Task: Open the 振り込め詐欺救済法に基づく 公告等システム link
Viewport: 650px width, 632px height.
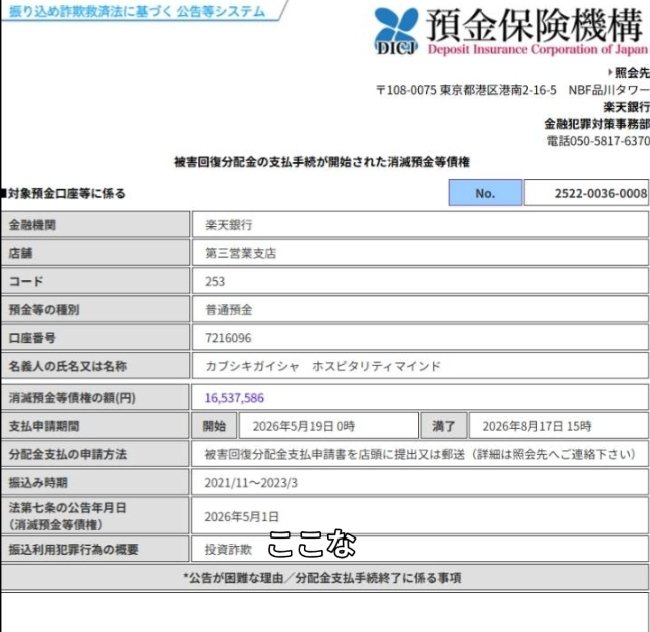Action: pyautogui.click(x=137, y=11)
